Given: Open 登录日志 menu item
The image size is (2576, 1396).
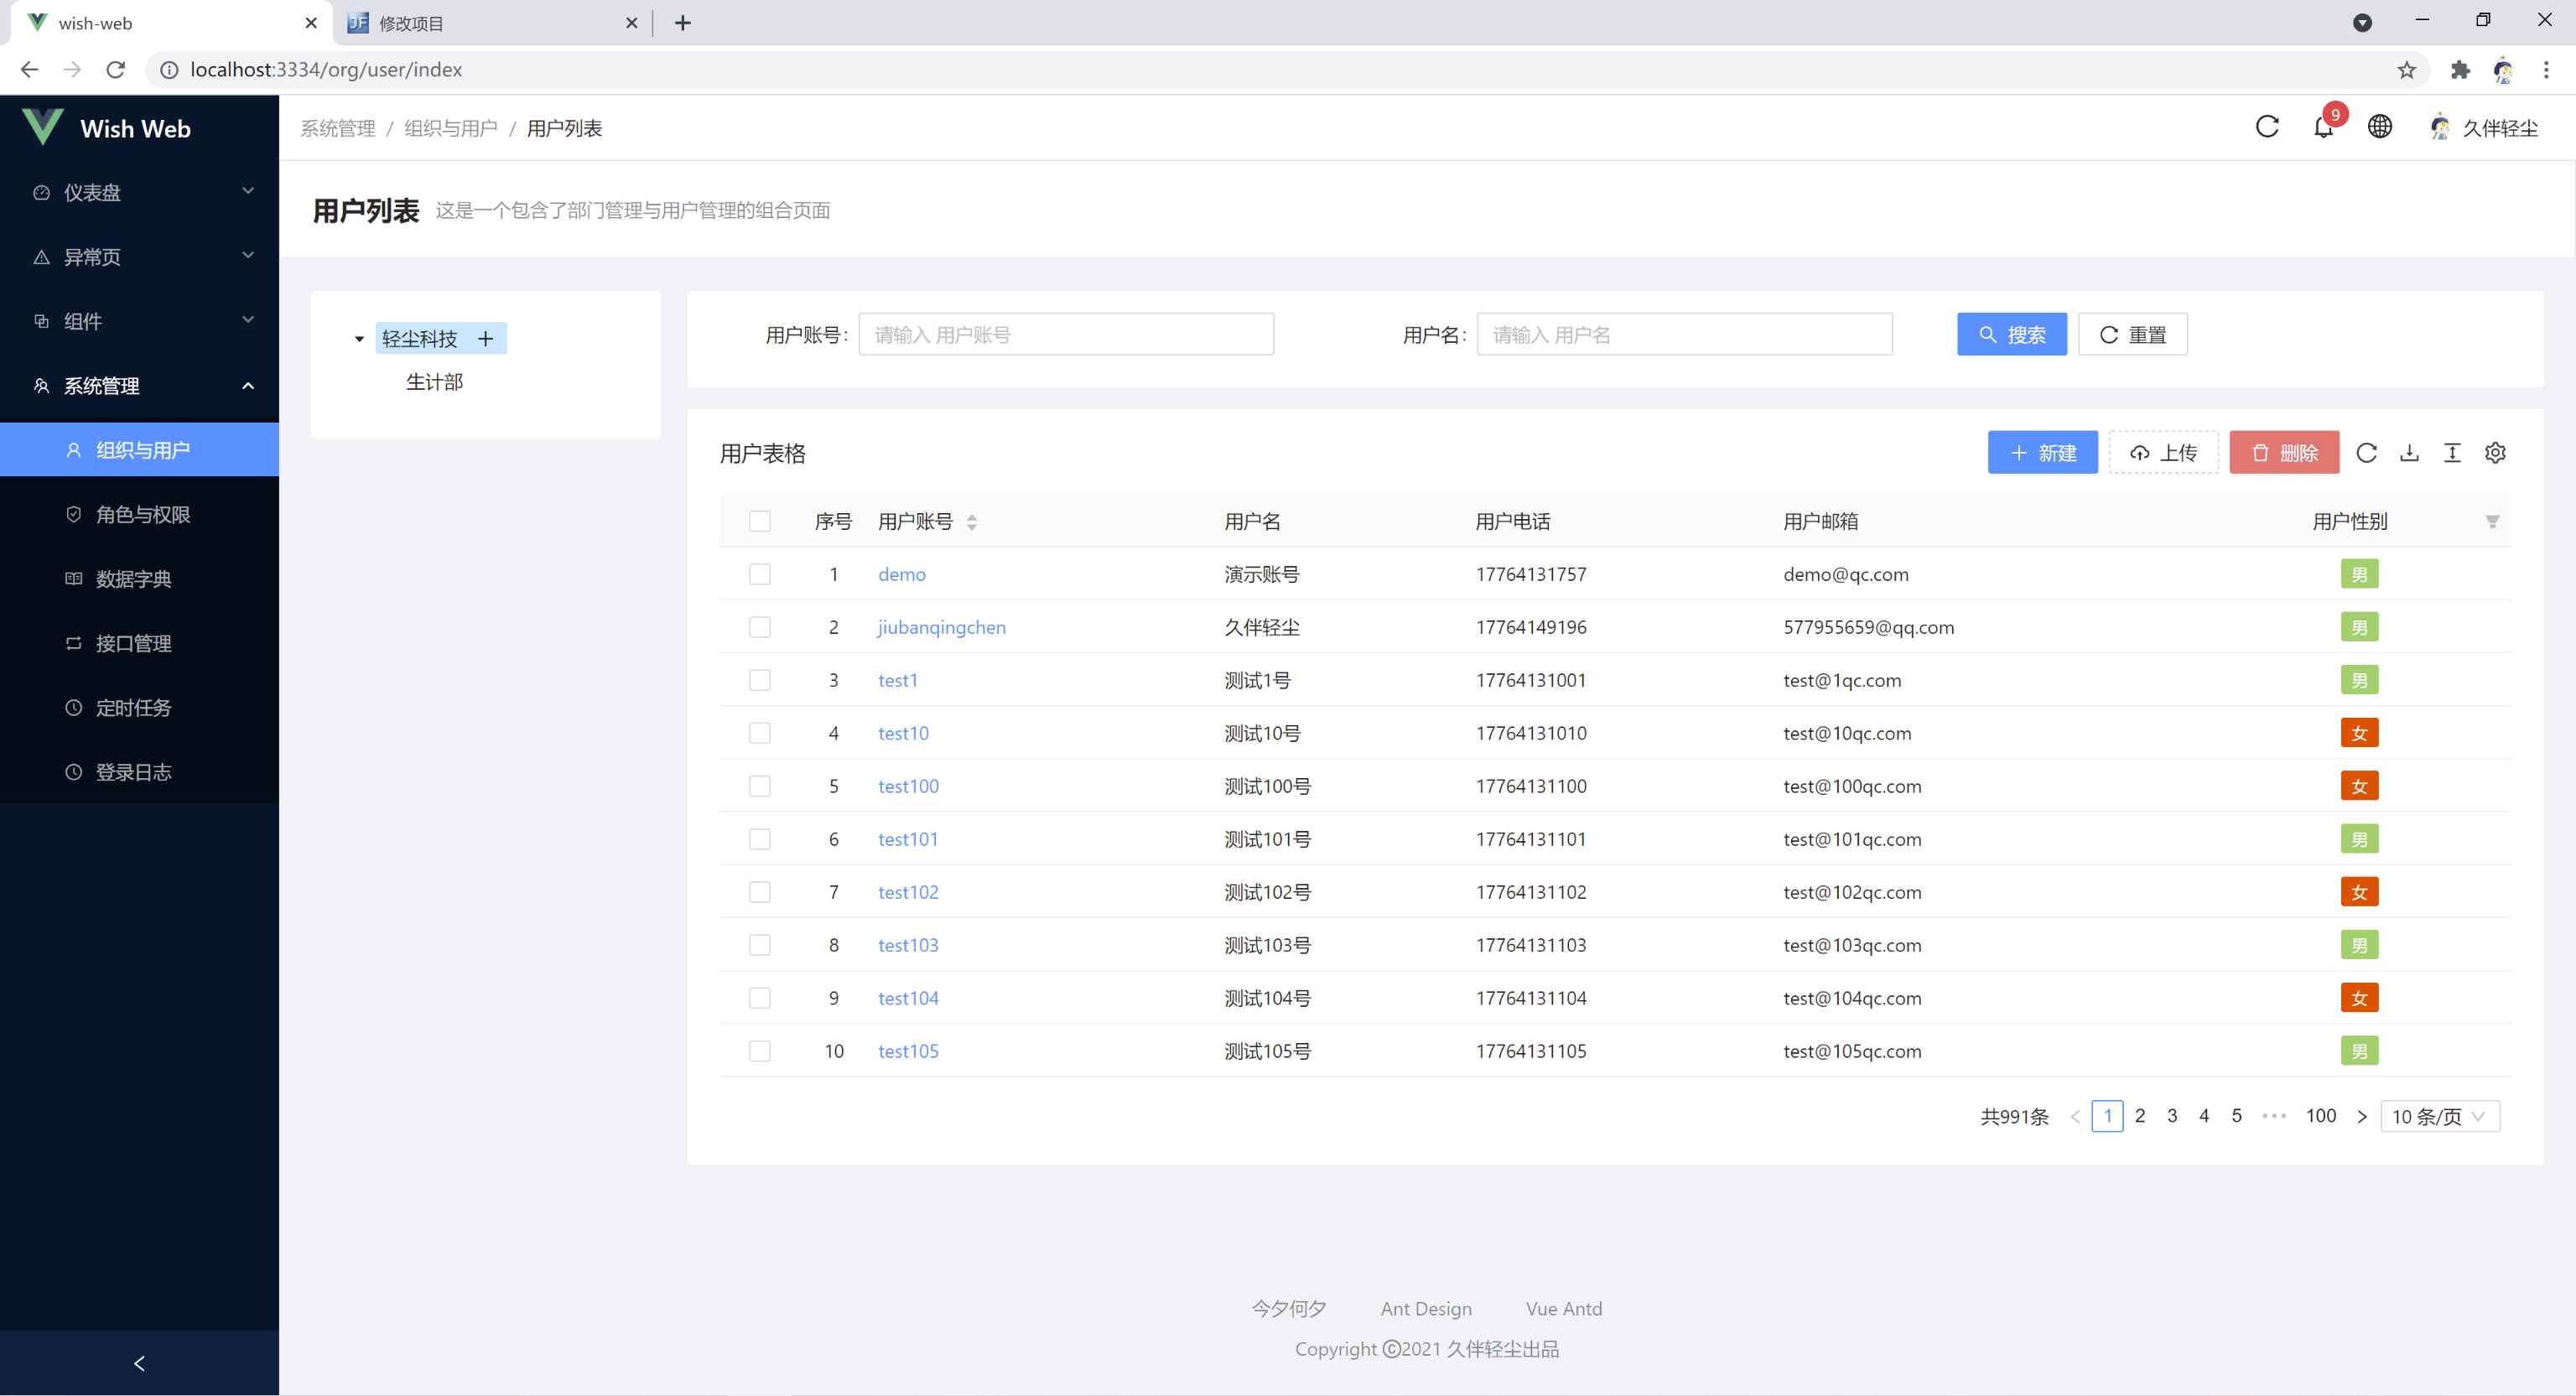Looking at the screenshot, I should point(139,772).
